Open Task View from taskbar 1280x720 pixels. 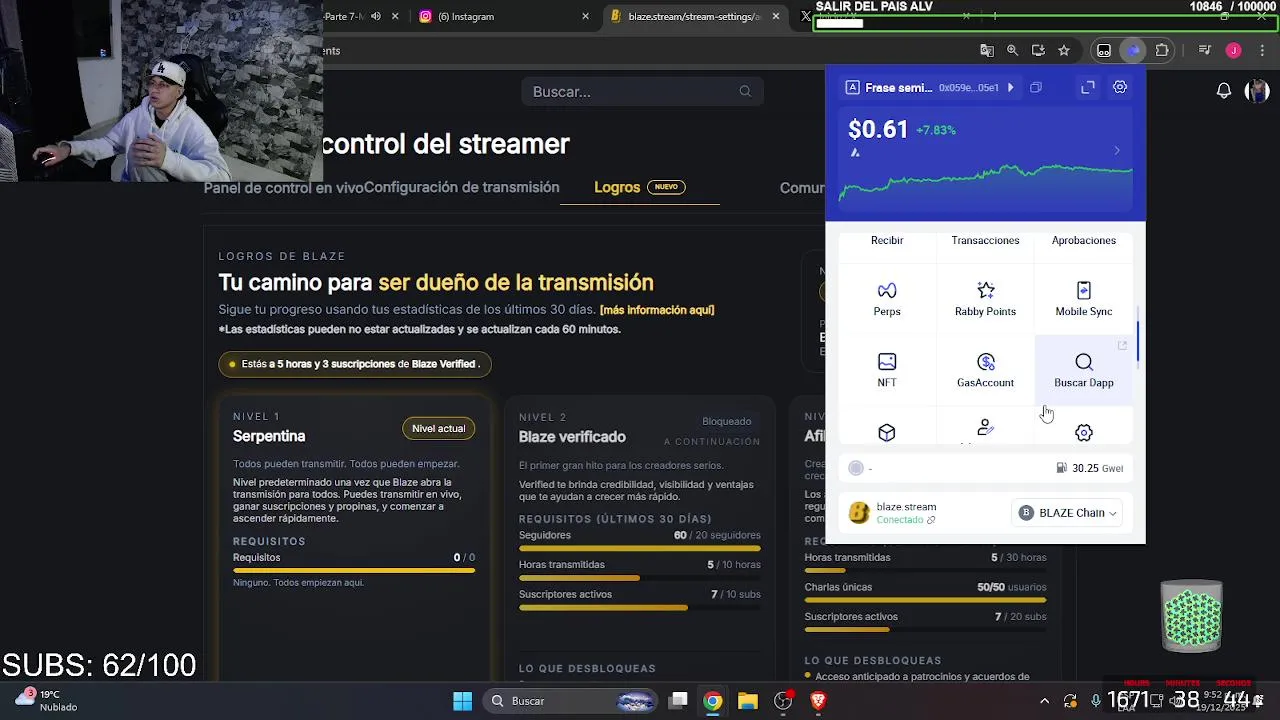(x=678, y=701)
